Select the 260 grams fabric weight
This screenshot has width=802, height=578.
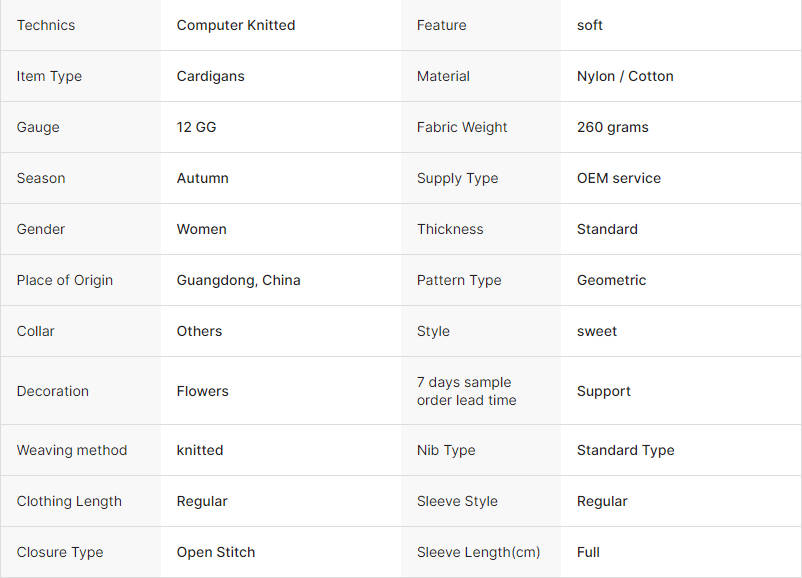pyautogui.click(x=613, y=127)
